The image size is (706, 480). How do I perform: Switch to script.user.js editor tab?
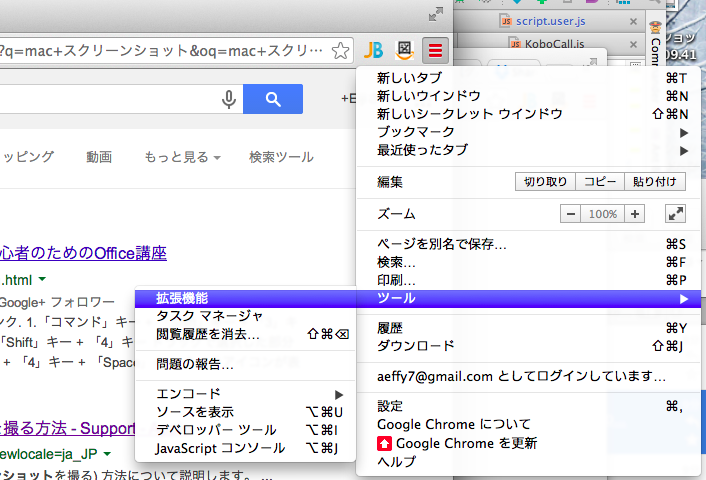click(550, 21)
